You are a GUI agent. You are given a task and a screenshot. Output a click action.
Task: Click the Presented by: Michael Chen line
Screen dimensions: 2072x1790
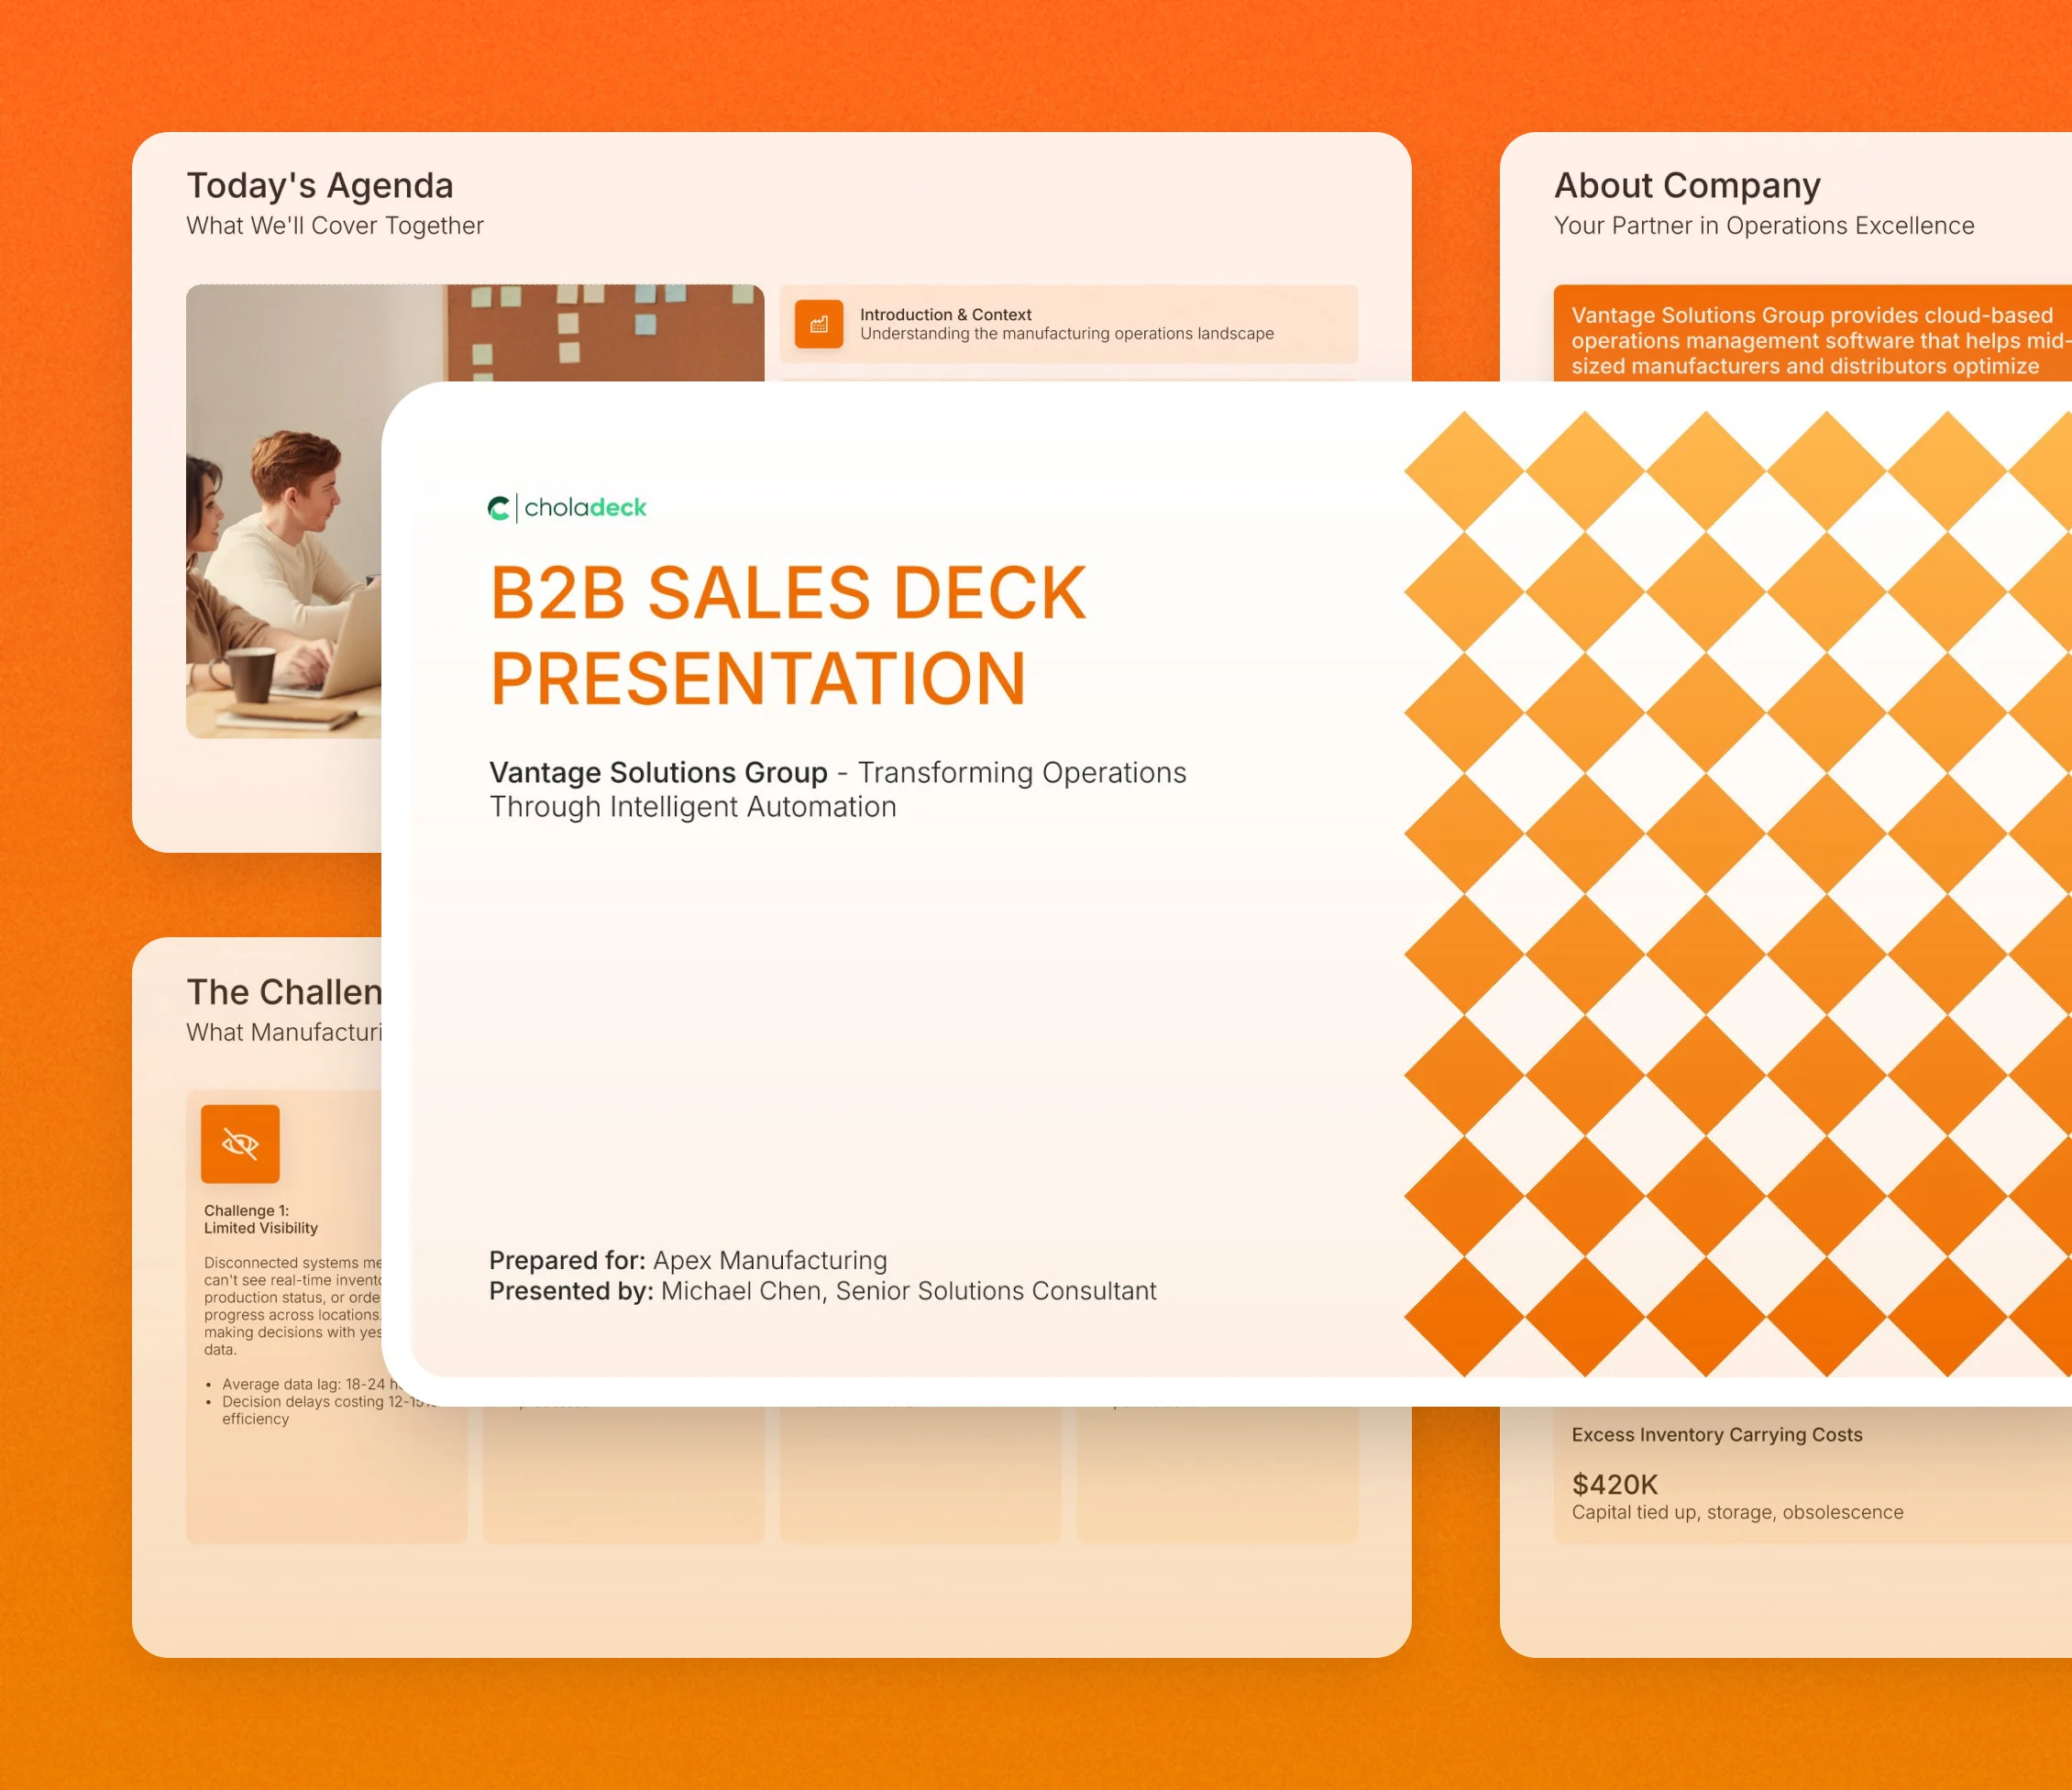point(822,1291)
